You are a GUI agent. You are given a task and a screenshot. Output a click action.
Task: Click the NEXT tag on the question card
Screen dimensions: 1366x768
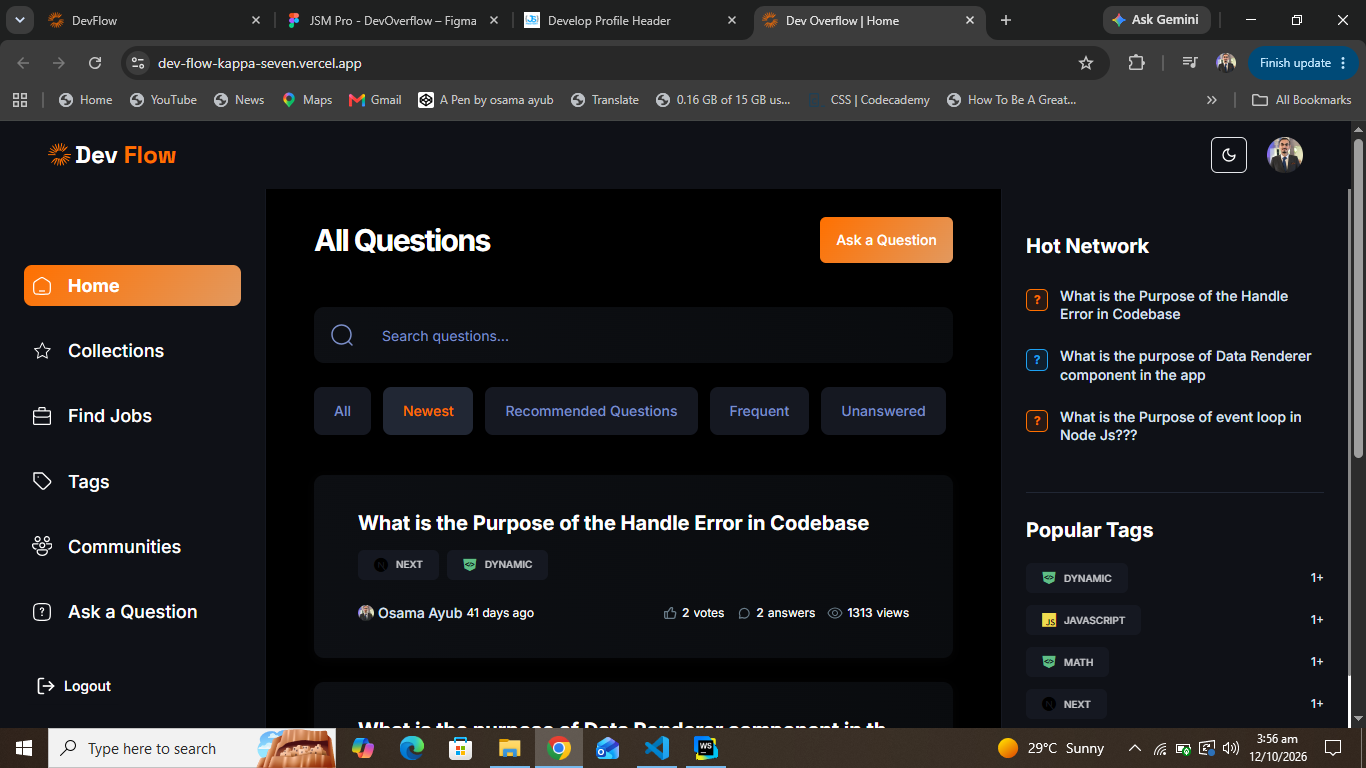click(x=398, y=565)
